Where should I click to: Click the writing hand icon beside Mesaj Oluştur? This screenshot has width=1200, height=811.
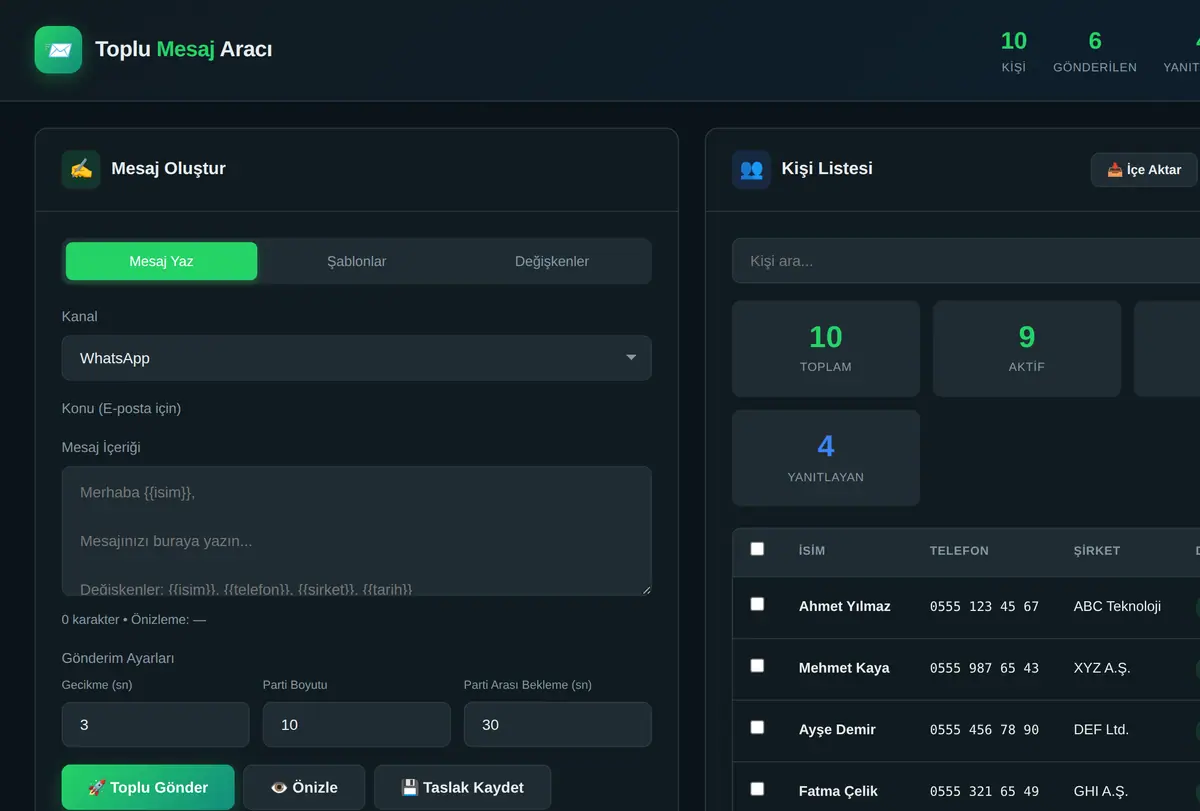(x=81, y=169)
